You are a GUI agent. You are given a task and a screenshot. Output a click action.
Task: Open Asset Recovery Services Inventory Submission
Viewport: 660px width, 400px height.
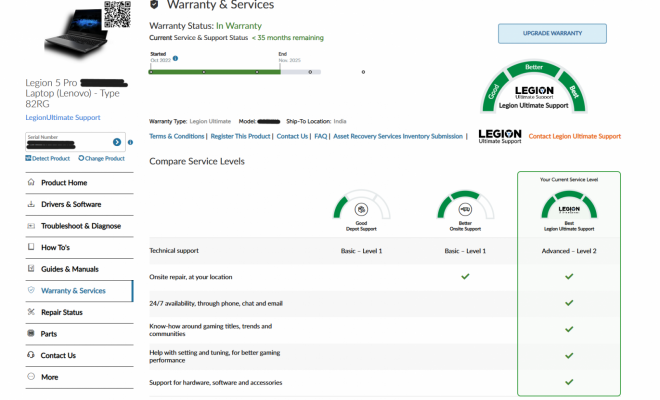tap(398, 136)
